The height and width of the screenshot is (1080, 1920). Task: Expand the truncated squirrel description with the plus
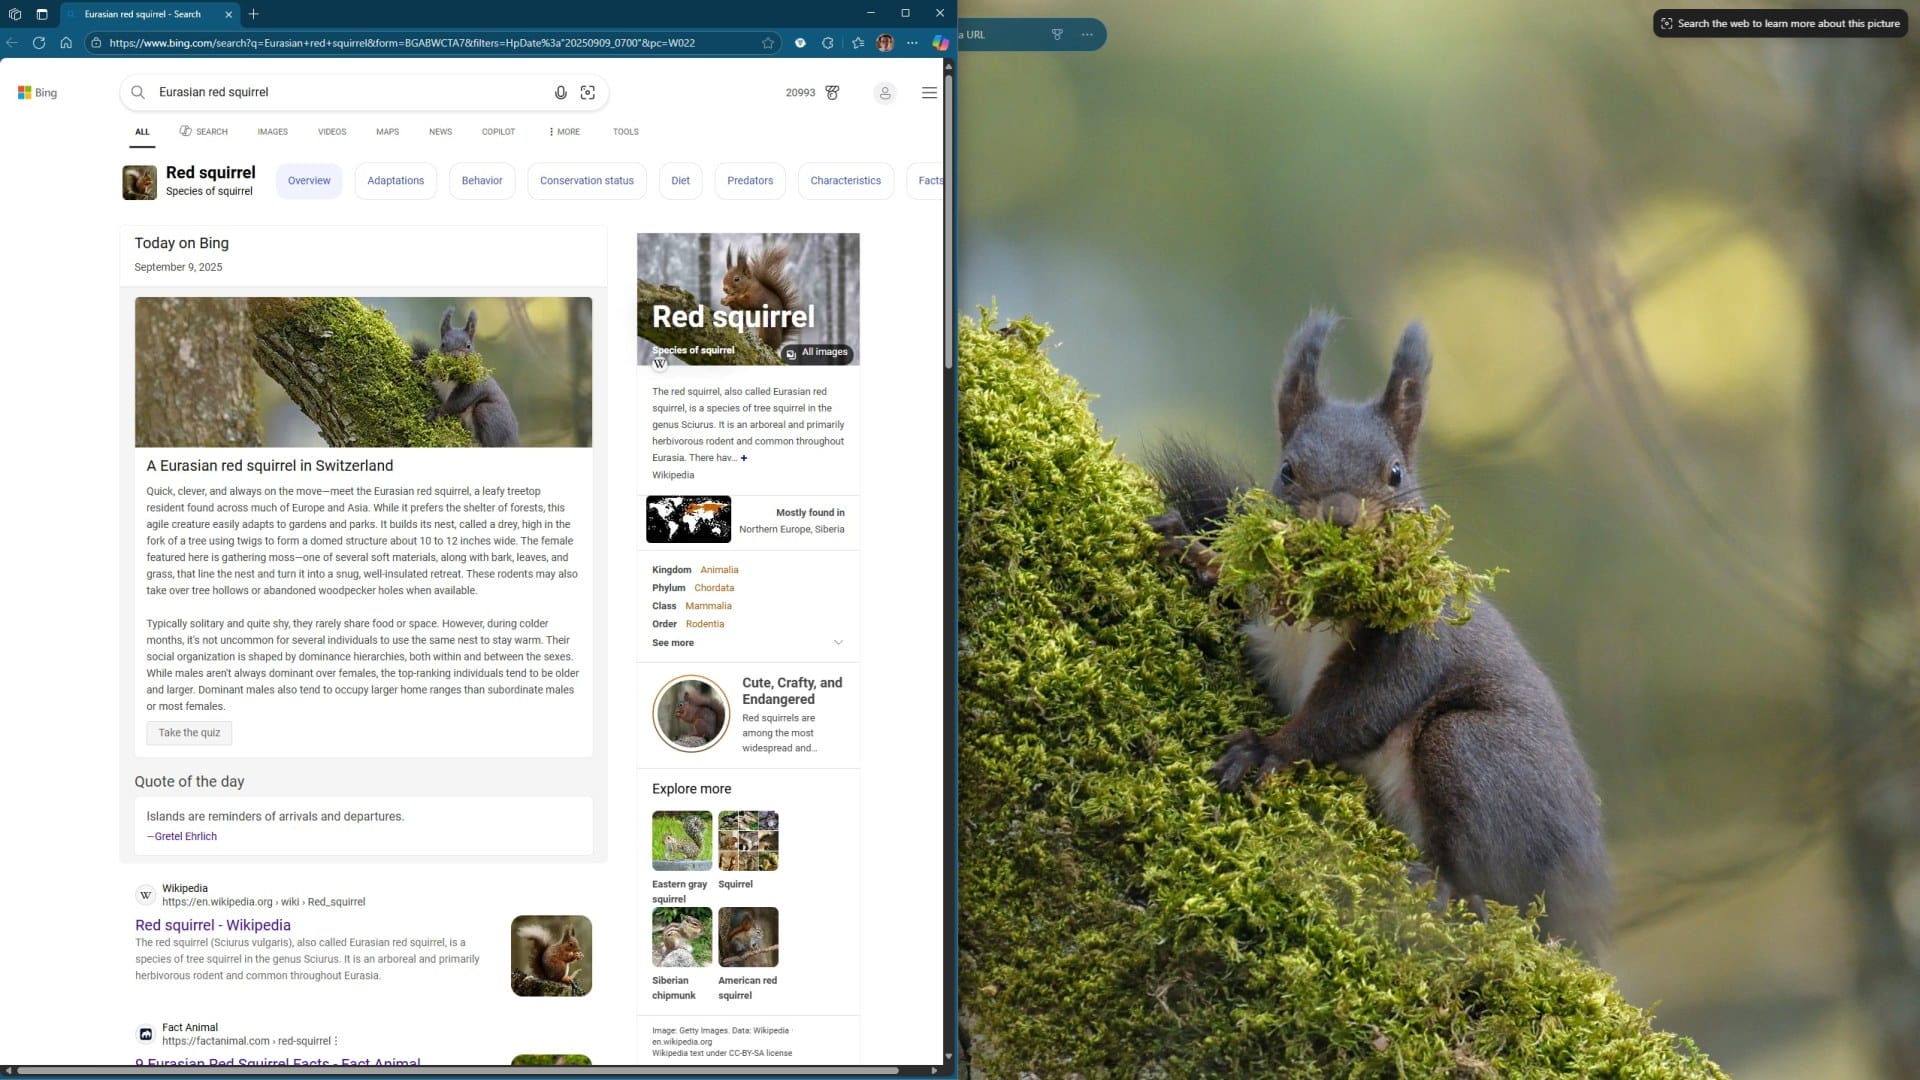point(745,458)
